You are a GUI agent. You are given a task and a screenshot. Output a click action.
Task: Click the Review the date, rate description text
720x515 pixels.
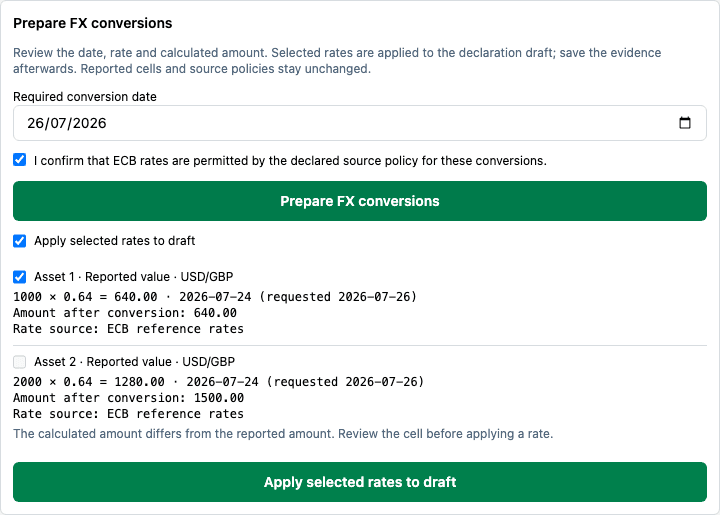pyautogui.click(x=337, y=61)
